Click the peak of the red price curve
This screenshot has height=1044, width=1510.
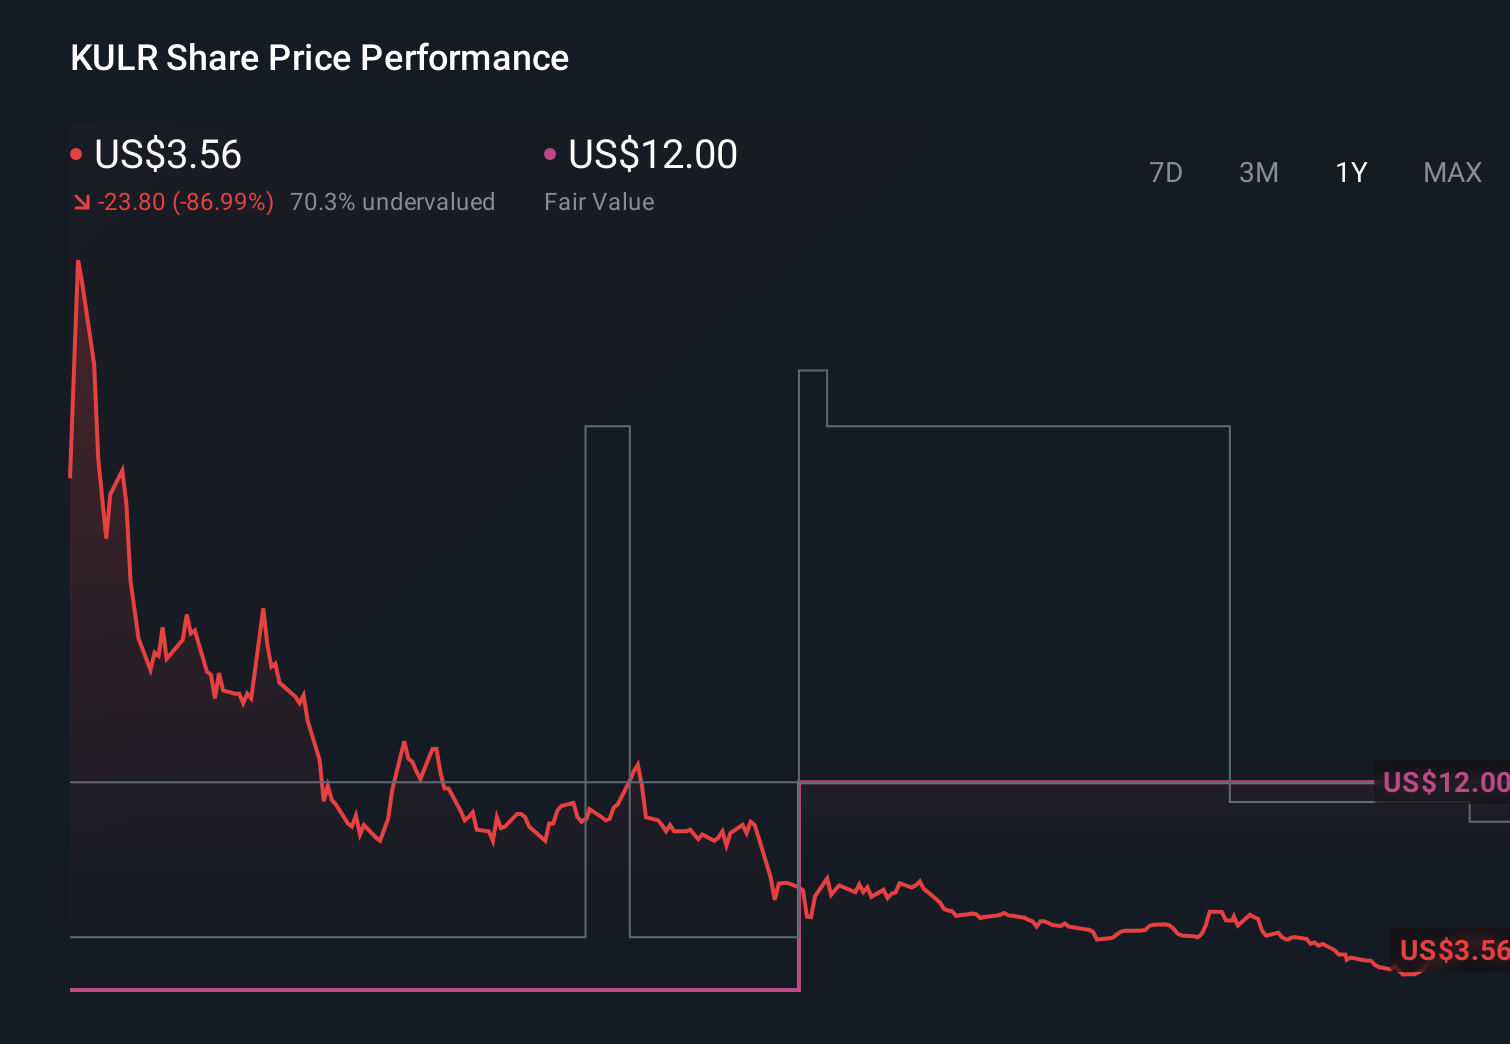(80, 262)
